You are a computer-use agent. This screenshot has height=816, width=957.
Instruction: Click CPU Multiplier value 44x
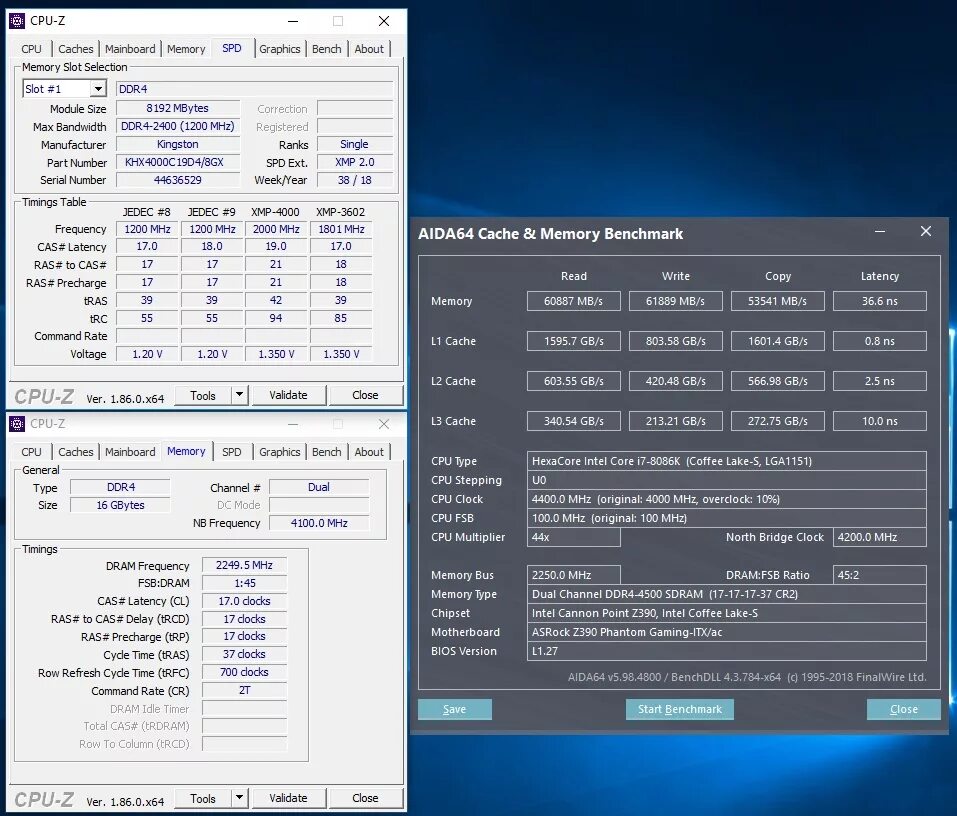(x=574, y=537)
